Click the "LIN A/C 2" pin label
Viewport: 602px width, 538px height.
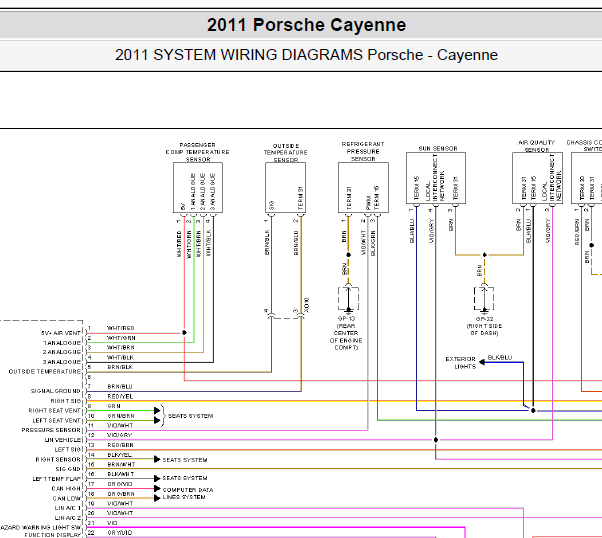tap(68, 518)
